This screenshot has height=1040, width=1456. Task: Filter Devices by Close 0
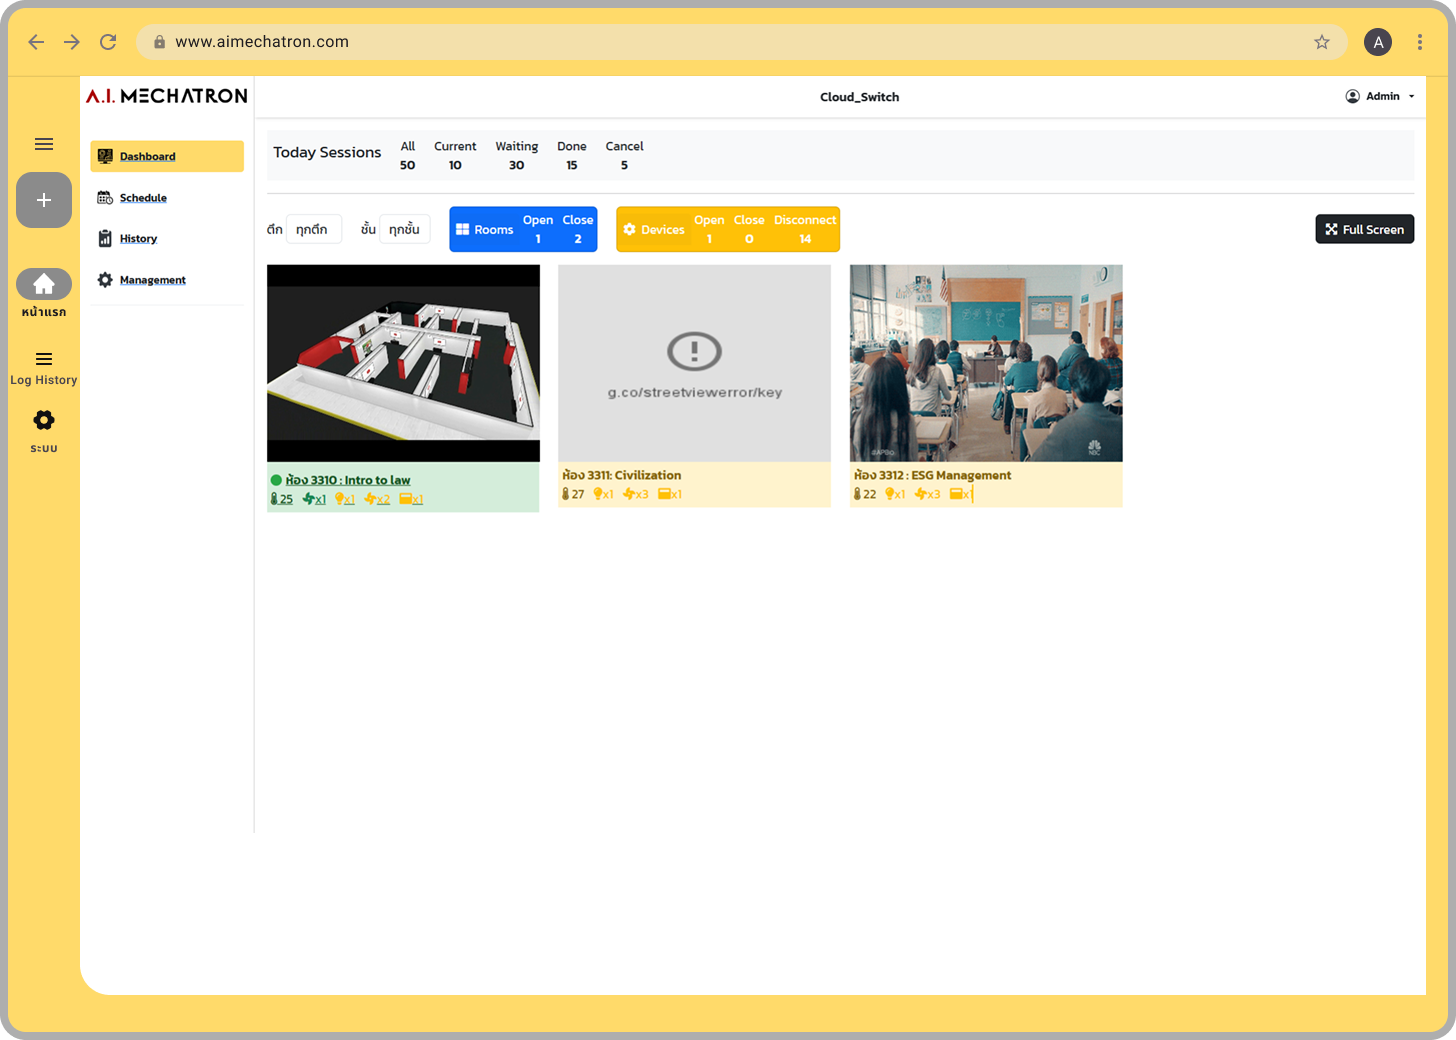[x=749, y=229]
